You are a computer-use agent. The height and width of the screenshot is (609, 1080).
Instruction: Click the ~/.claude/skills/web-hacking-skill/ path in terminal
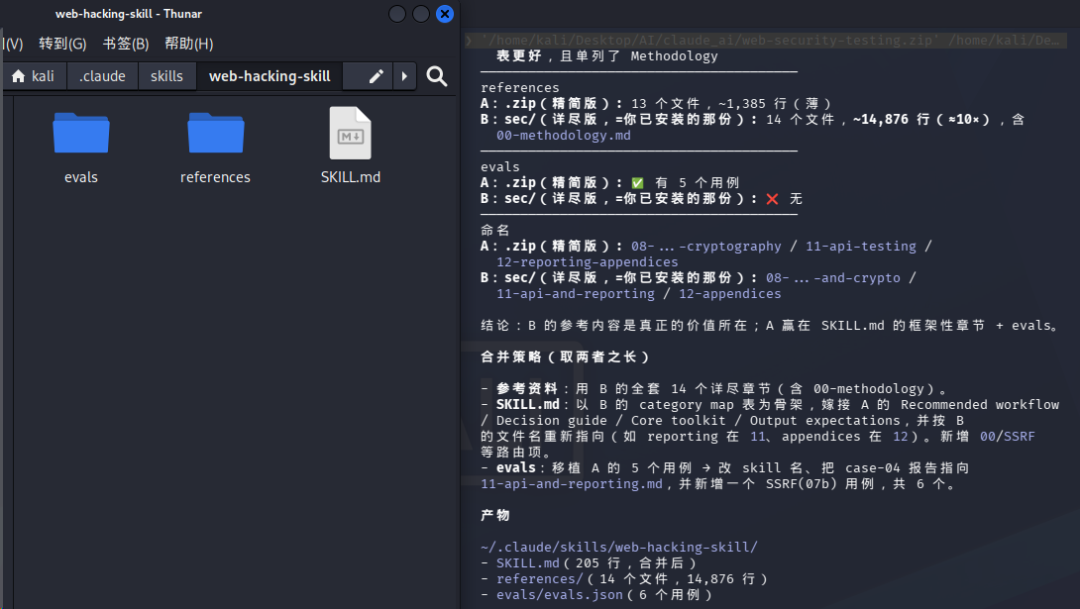(619, 547)
